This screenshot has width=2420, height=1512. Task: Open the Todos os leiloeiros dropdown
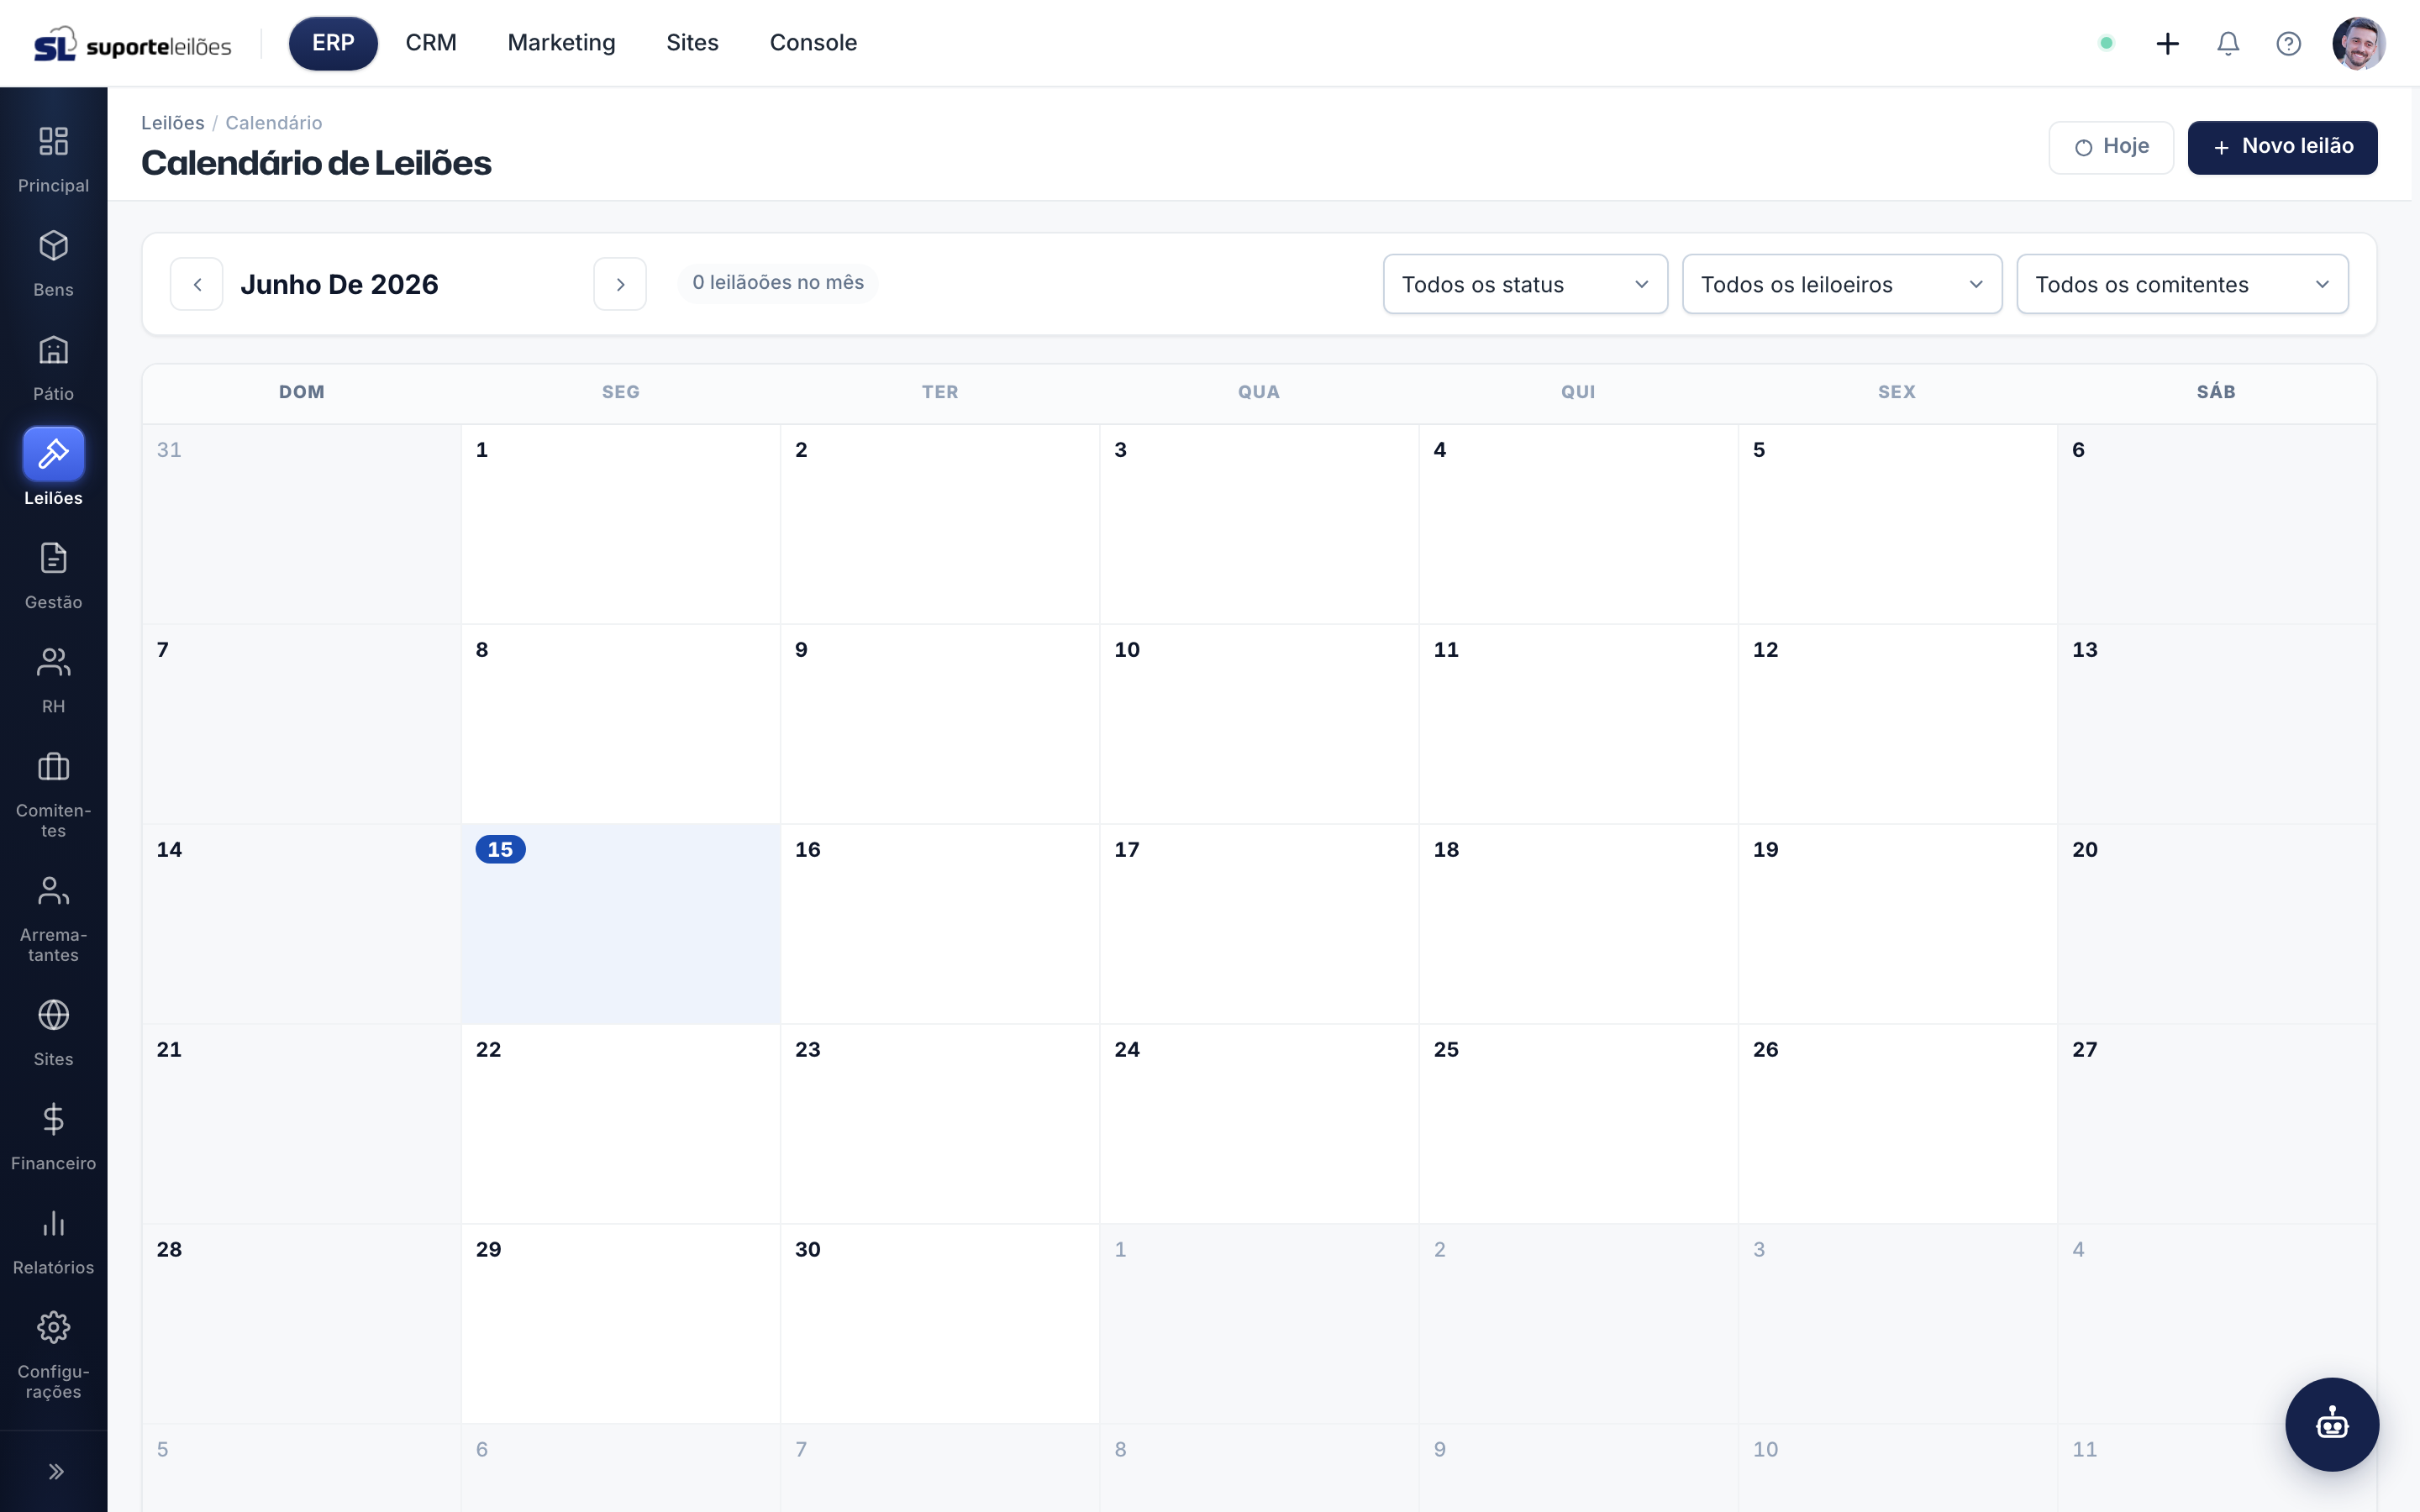click(x=1842, y=284)
